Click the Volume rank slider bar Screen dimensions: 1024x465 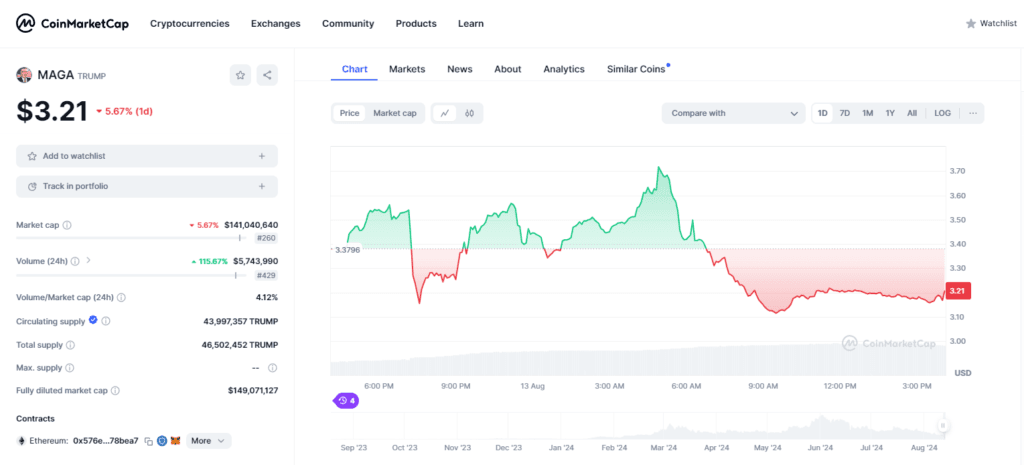click(131, 276)
